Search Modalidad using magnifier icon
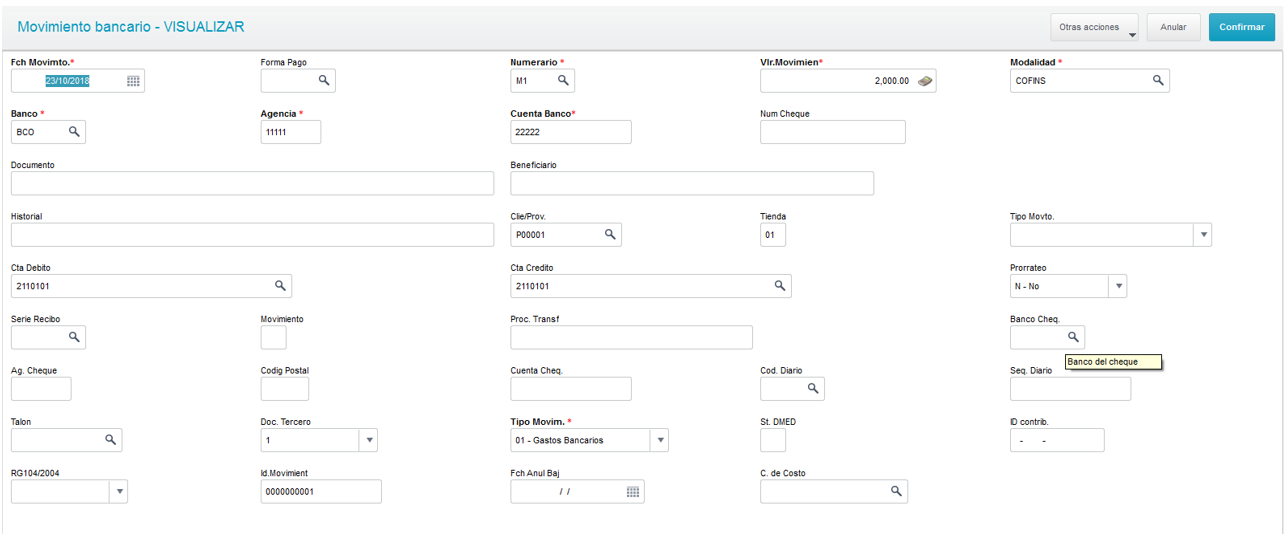The width and height of the screenshot is (1286, 542). pos(1158,80)
